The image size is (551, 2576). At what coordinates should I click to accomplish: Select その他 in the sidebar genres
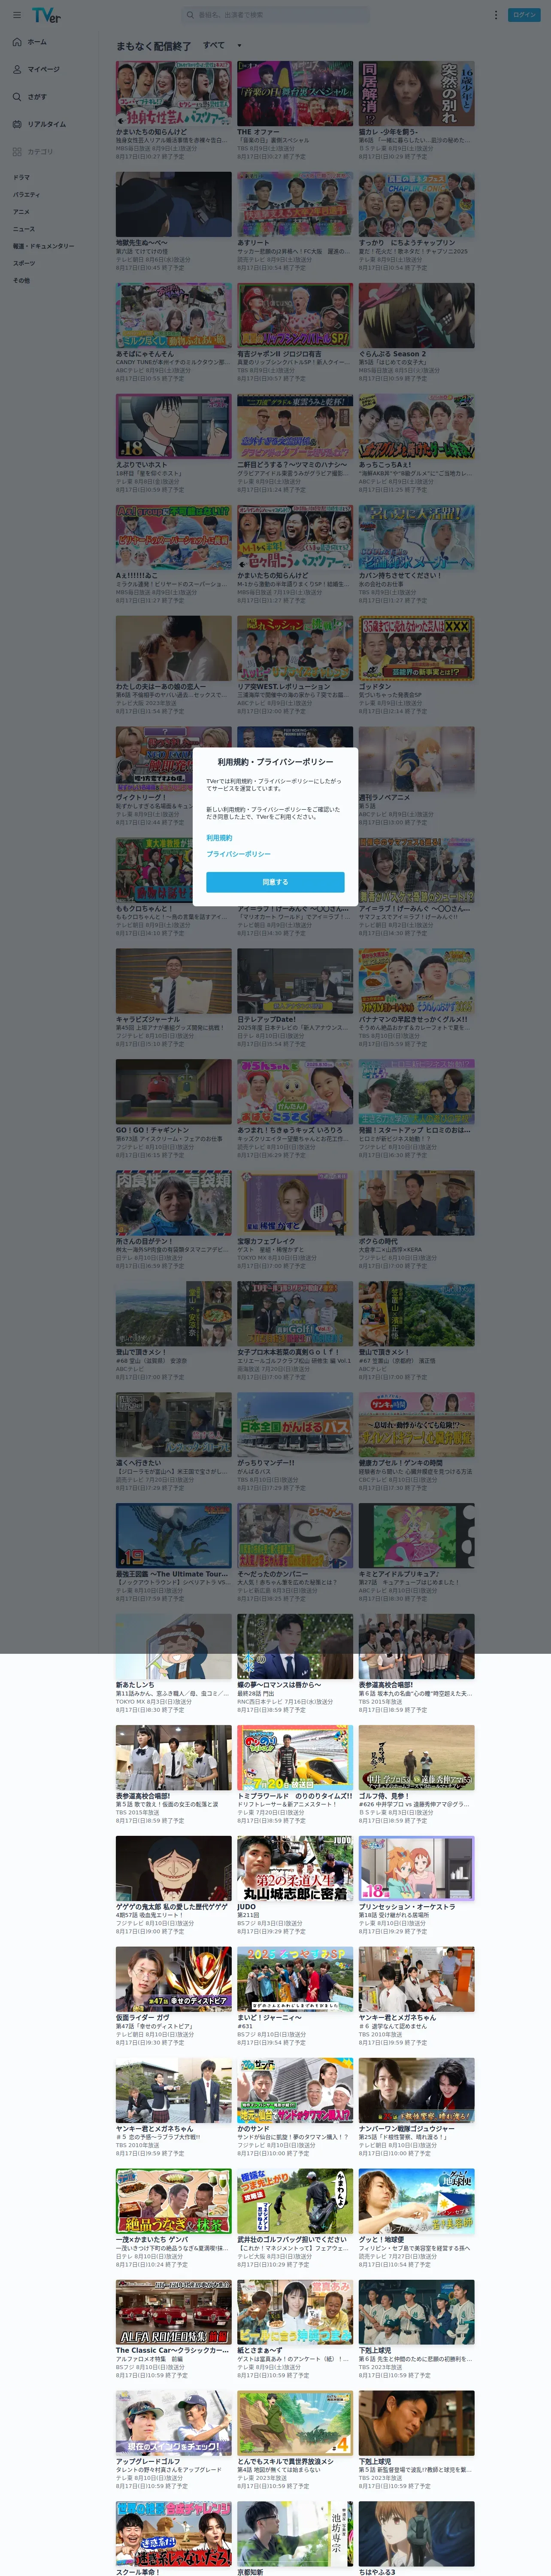pos(21,280)
